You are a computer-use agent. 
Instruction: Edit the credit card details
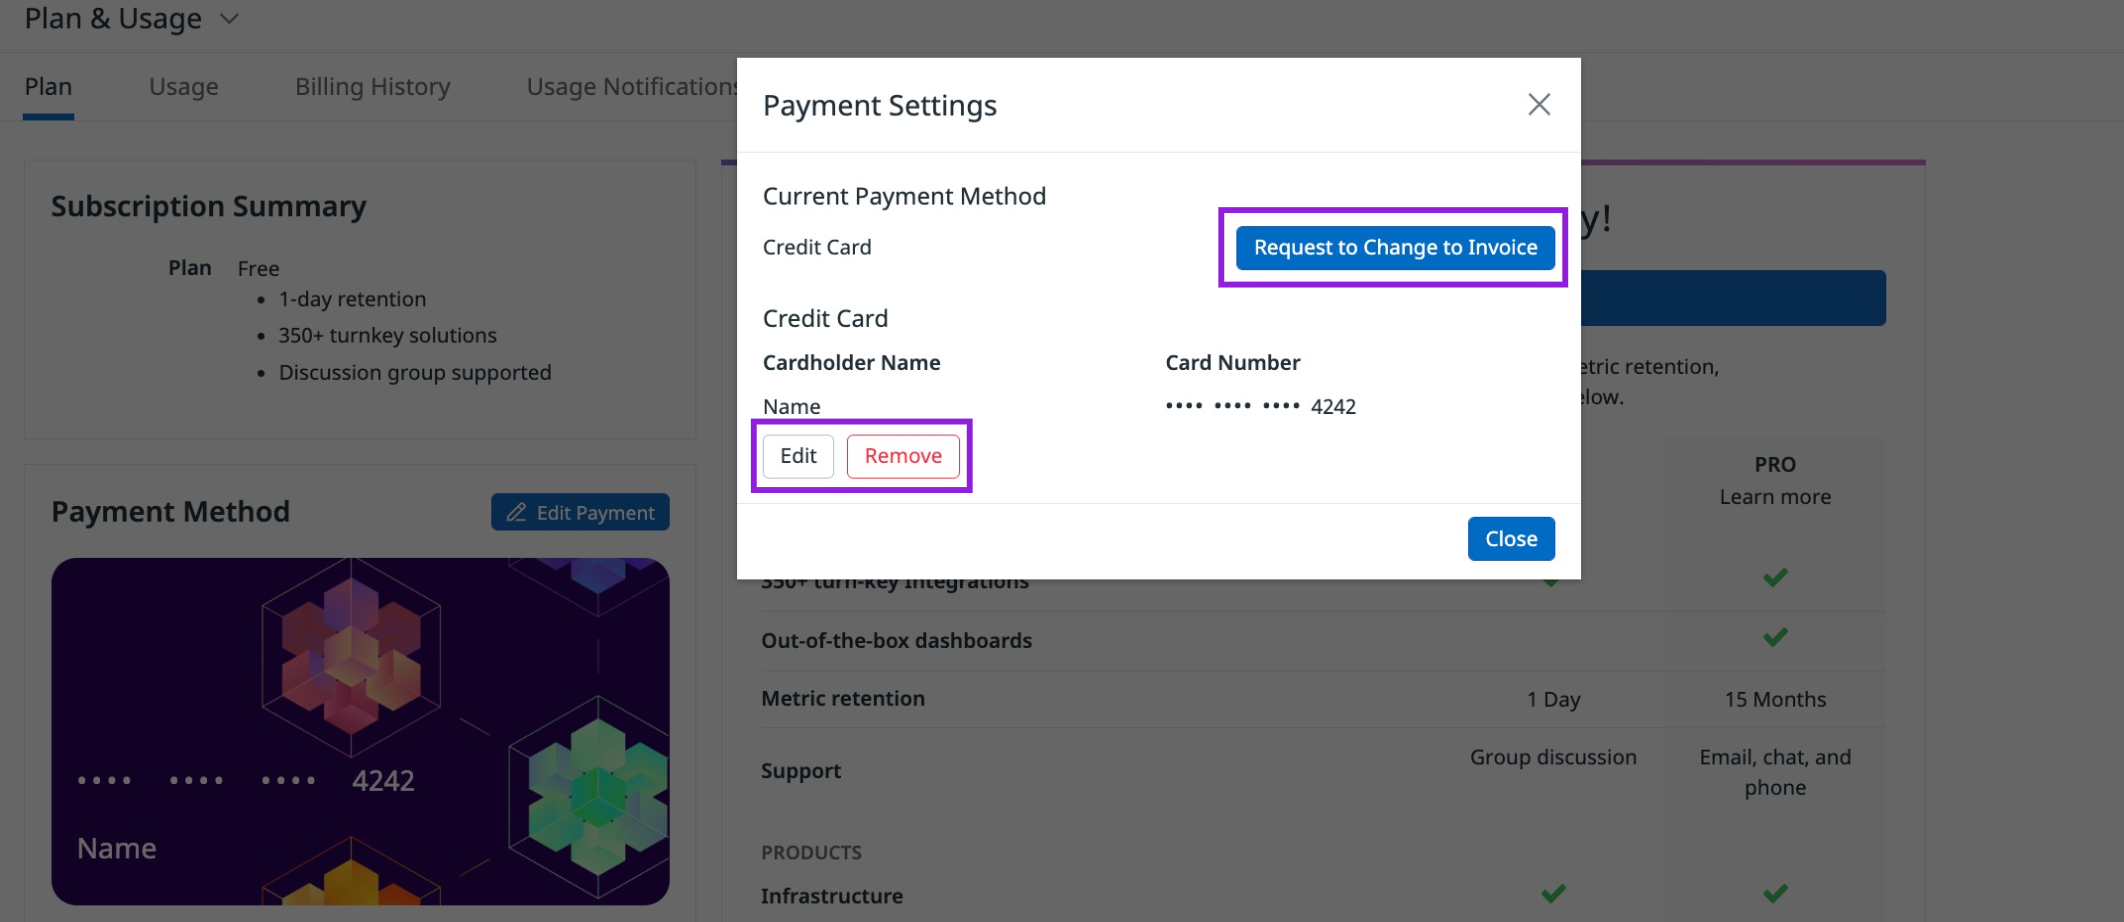pos(798,456)
